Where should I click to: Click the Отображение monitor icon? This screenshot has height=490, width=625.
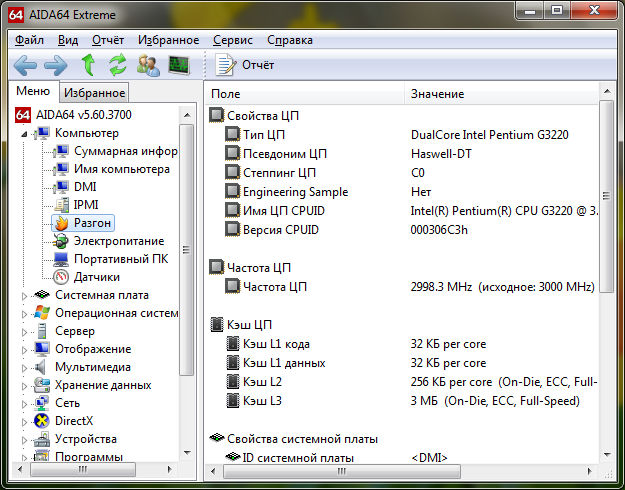pos(42,349)
